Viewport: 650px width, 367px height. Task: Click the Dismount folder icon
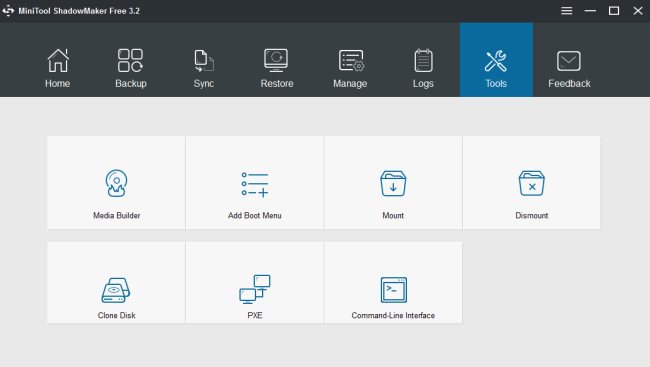[531, 183]
